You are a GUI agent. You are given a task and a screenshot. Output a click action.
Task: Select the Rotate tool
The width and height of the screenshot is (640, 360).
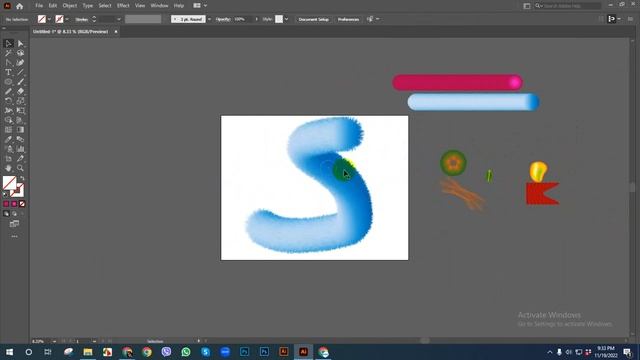click(9, 101)
